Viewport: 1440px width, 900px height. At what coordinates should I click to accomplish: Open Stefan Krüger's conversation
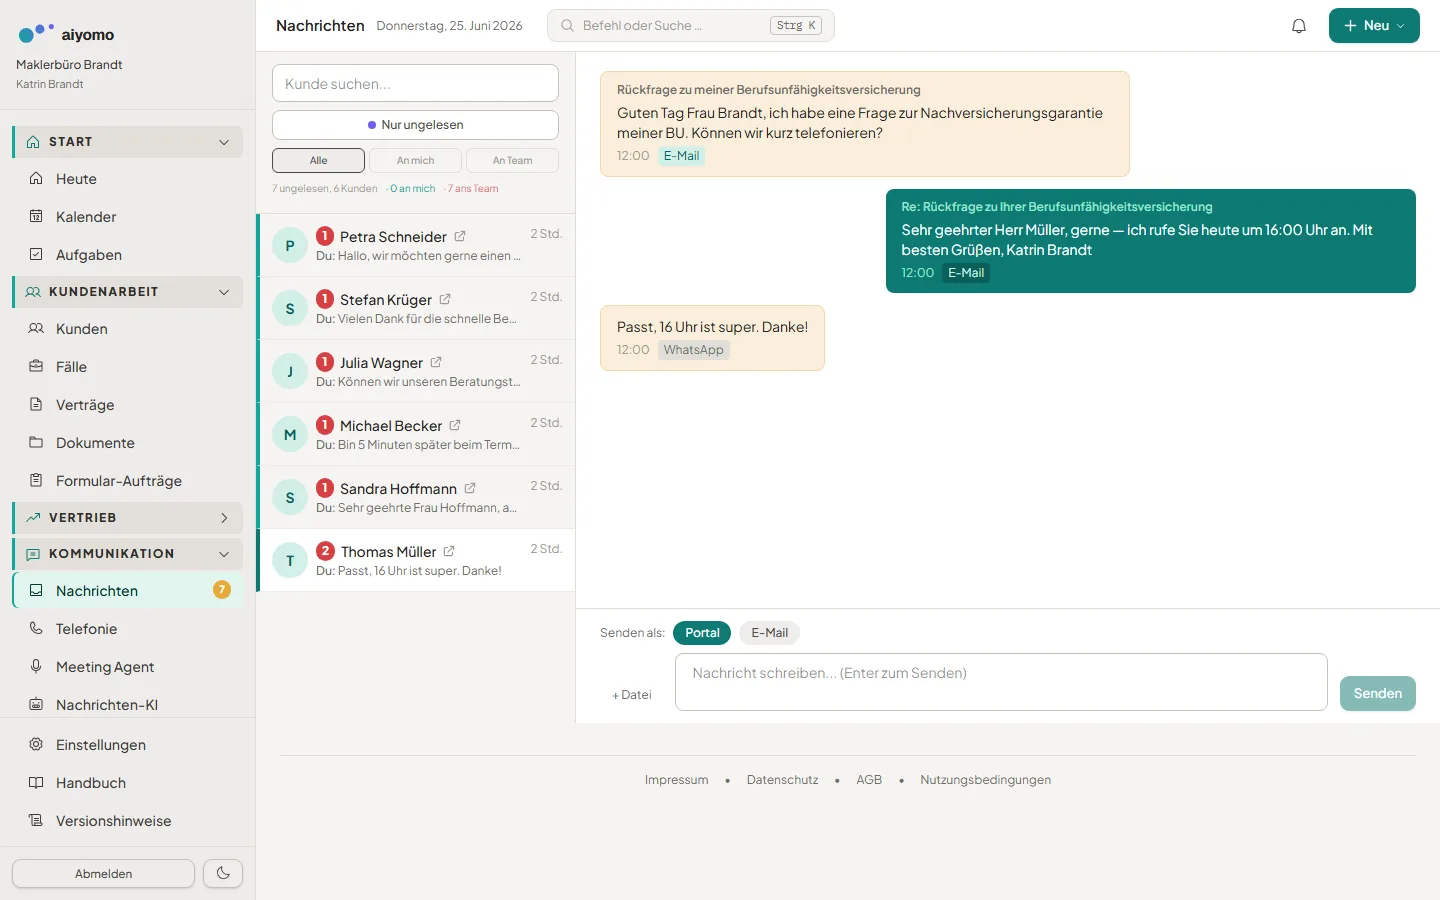pos(416,308)
